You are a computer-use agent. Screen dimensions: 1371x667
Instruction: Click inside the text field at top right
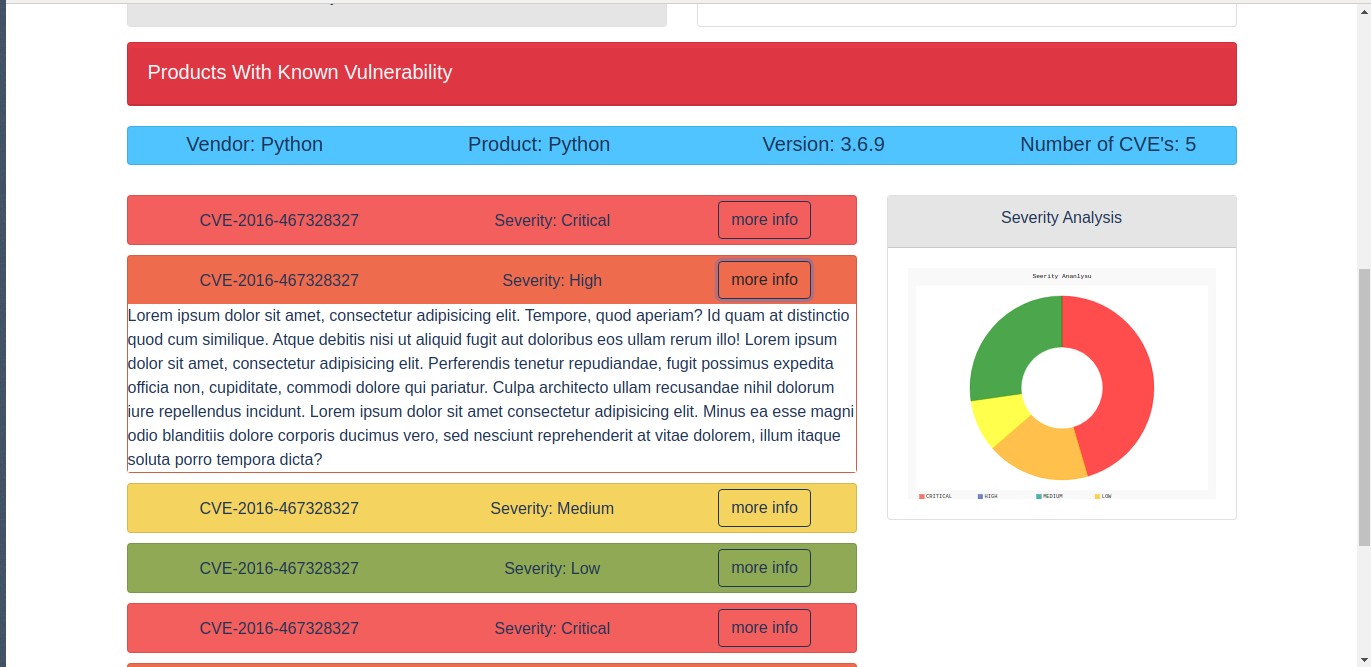point(965,12)
